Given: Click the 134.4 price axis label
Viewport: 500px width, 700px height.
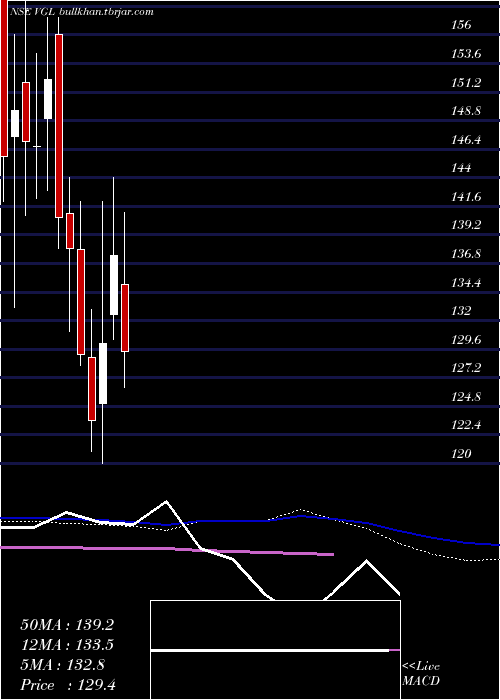Looking at the screenshot, I should point(467,282).
